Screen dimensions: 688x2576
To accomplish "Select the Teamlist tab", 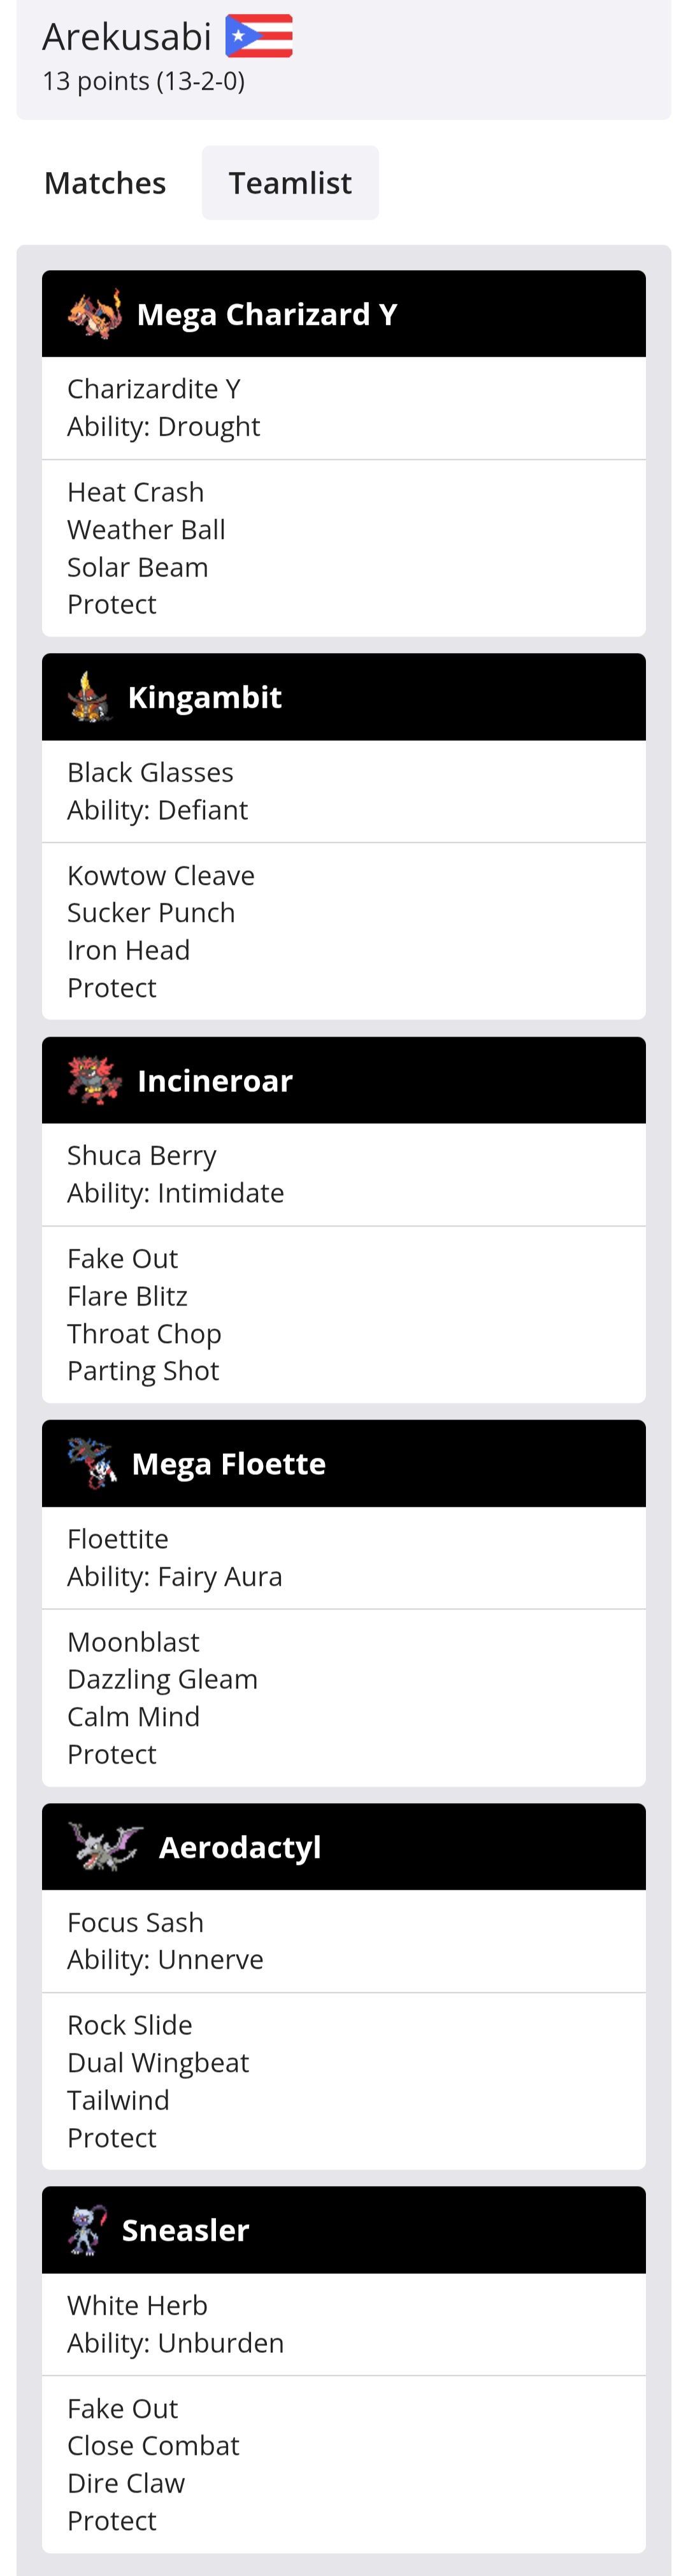I will (x=290, y=183).
